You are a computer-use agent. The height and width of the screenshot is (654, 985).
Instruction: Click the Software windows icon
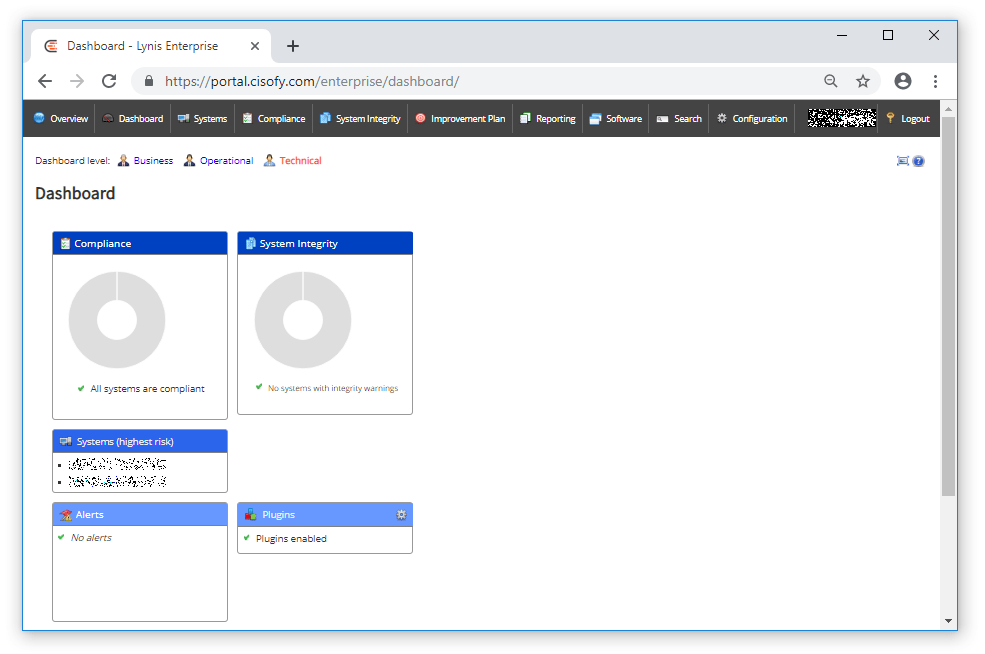[x=596, y=118]
